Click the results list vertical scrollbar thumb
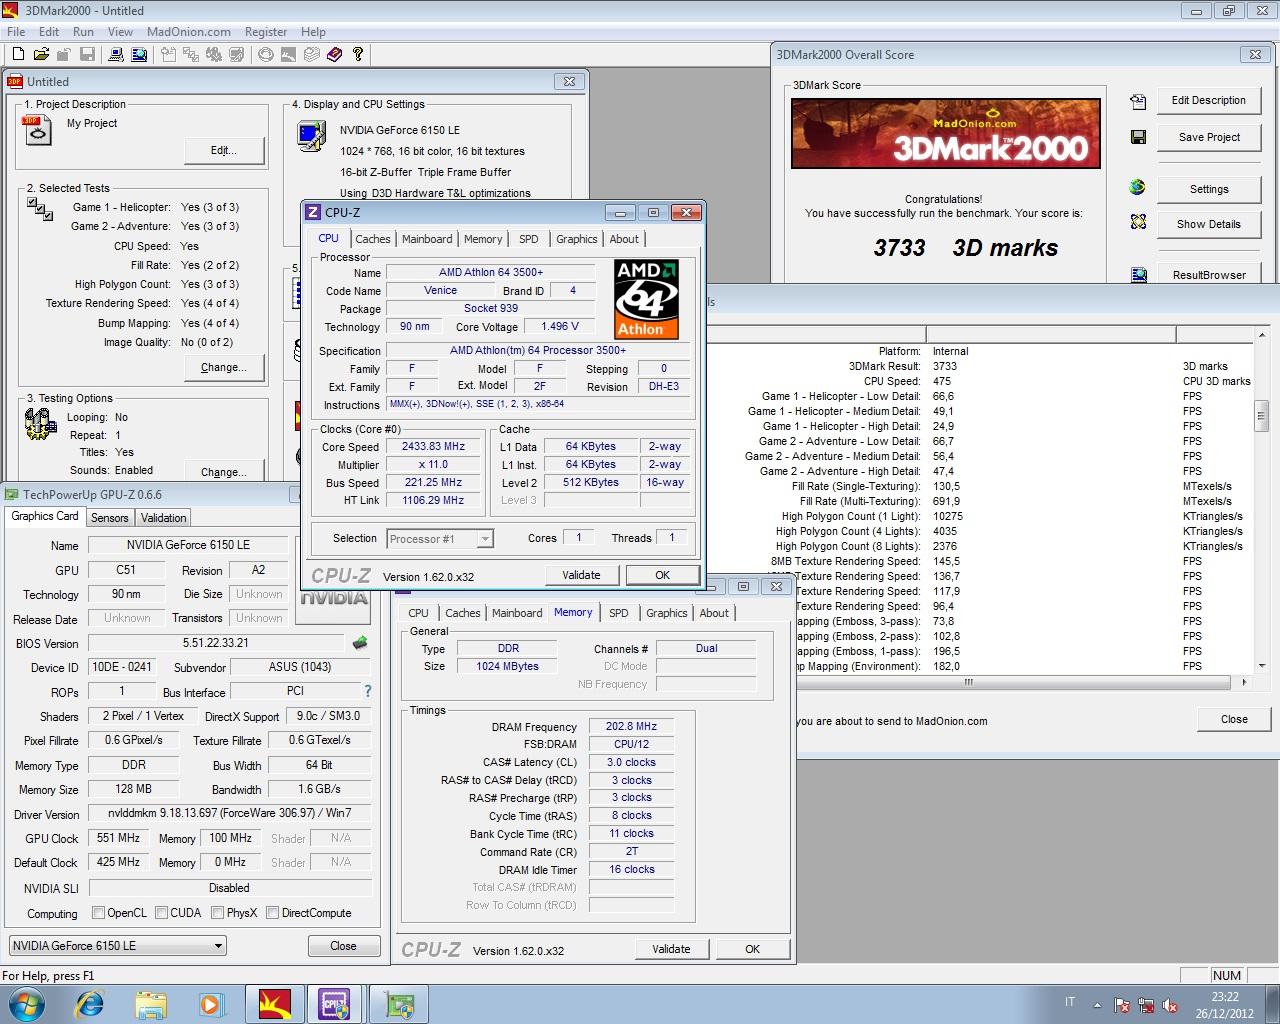1280x1024 pixels. click(1261, 414)
